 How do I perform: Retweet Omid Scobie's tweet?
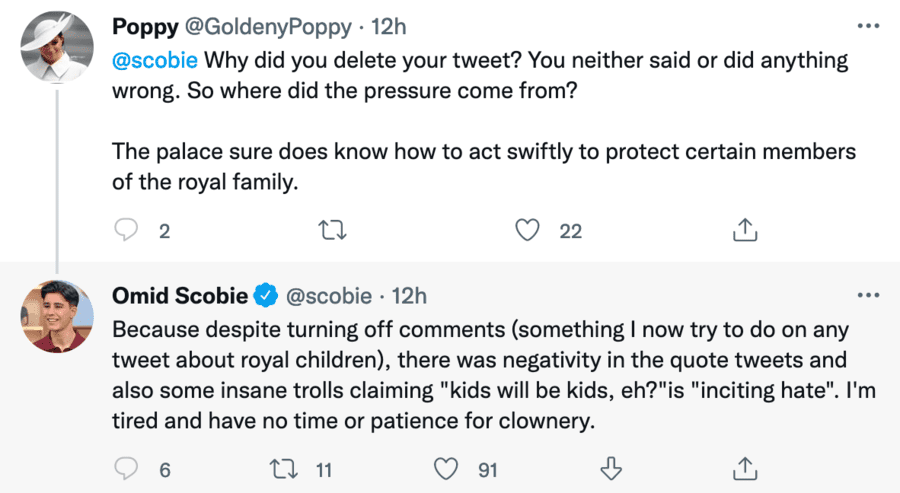[283, 467]
